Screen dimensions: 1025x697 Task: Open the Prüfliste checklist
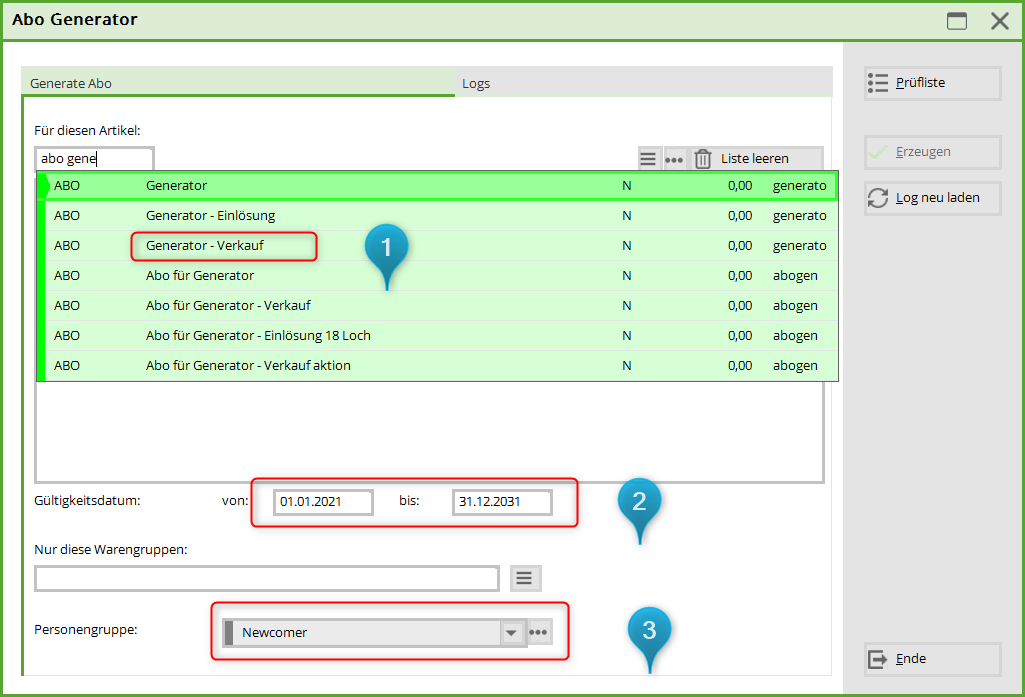[x=932, y=83]
